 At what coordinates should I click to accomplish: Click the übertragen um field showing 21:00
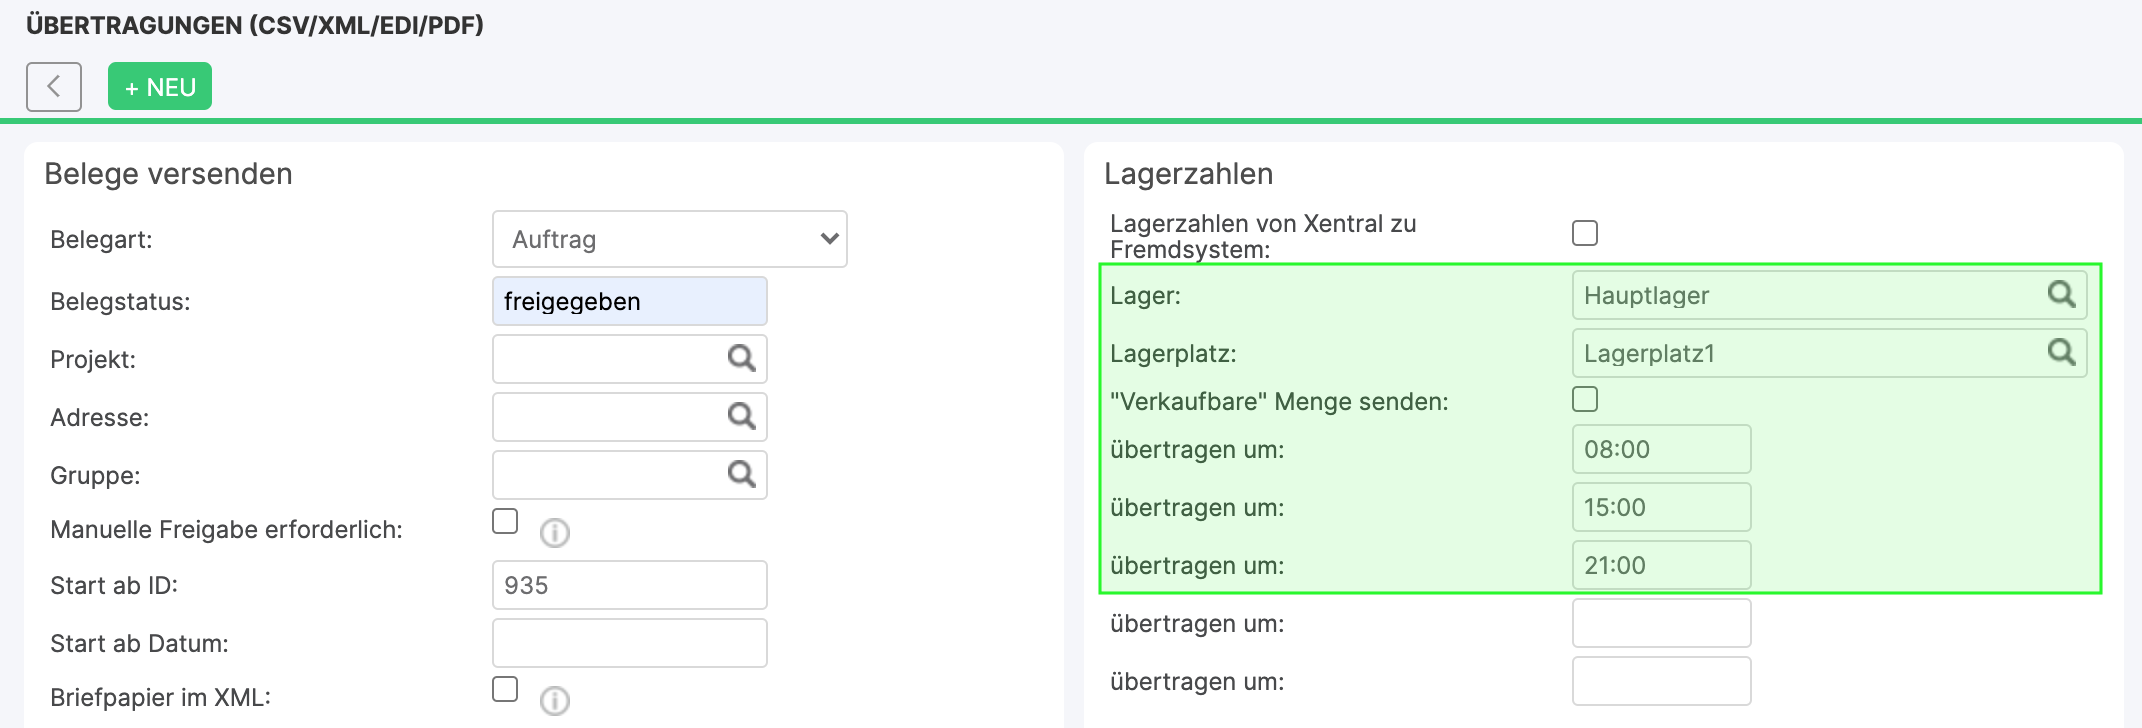point(1661,565)
